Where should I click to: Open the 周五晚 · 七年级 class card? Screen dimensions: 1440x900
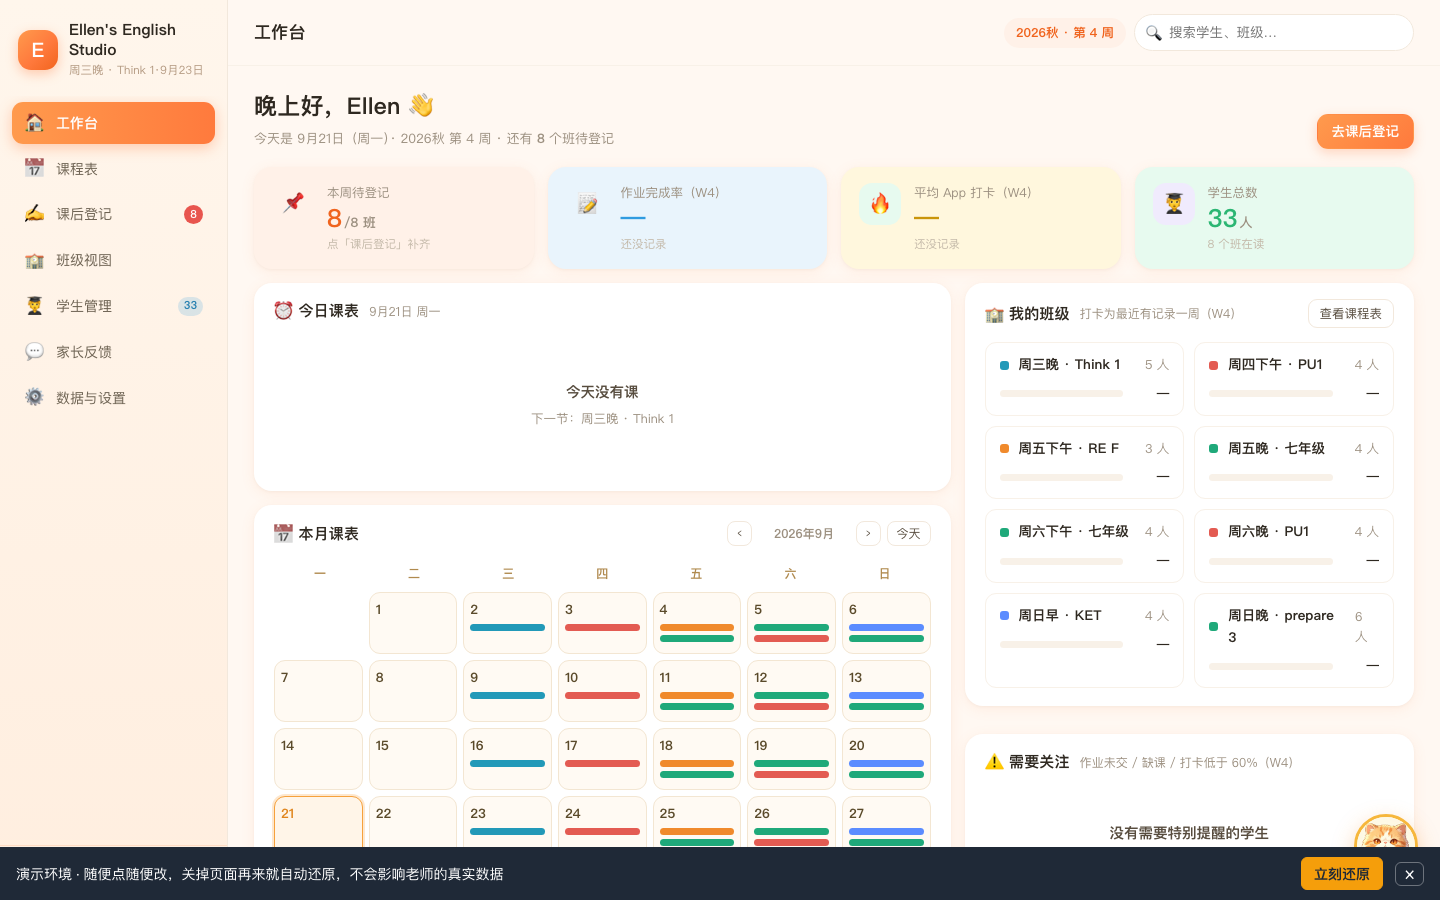pos(1294,463)
